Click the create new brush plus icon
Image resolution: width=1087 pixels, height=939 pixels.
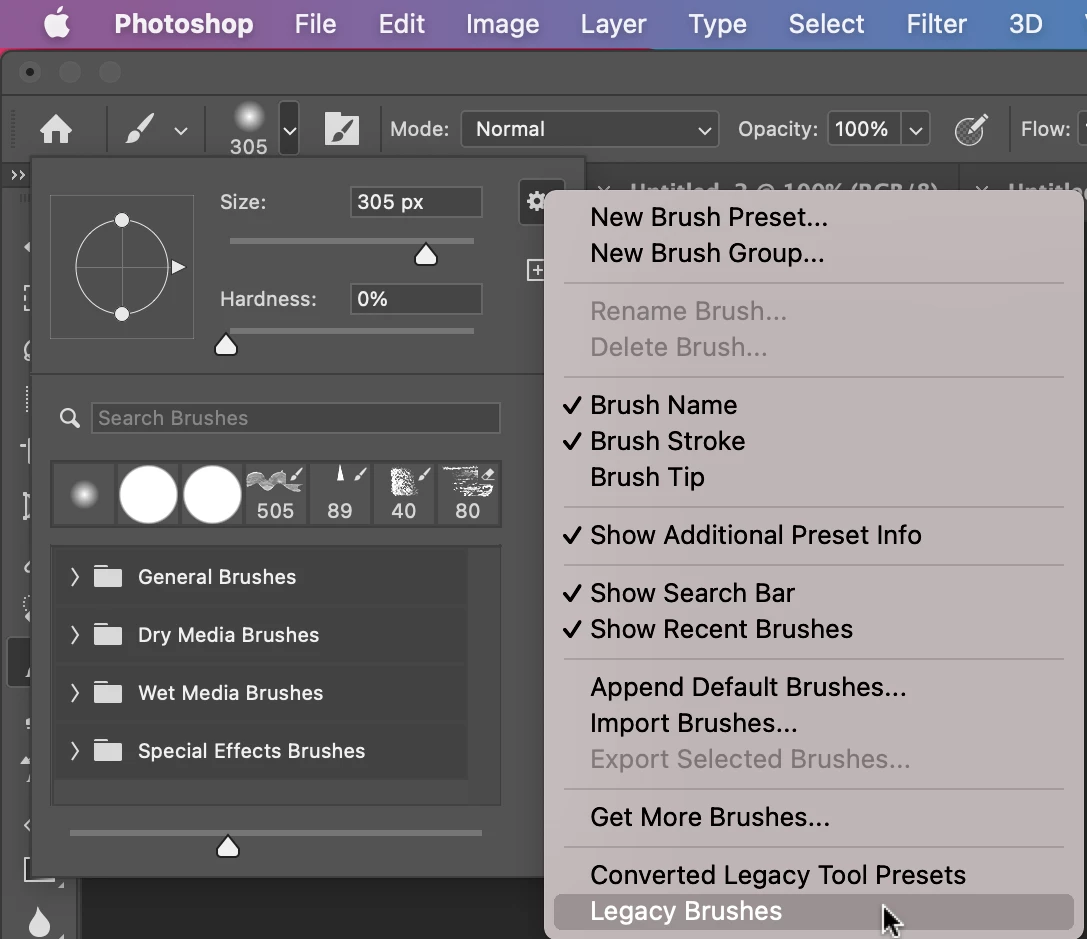(536, 270)
